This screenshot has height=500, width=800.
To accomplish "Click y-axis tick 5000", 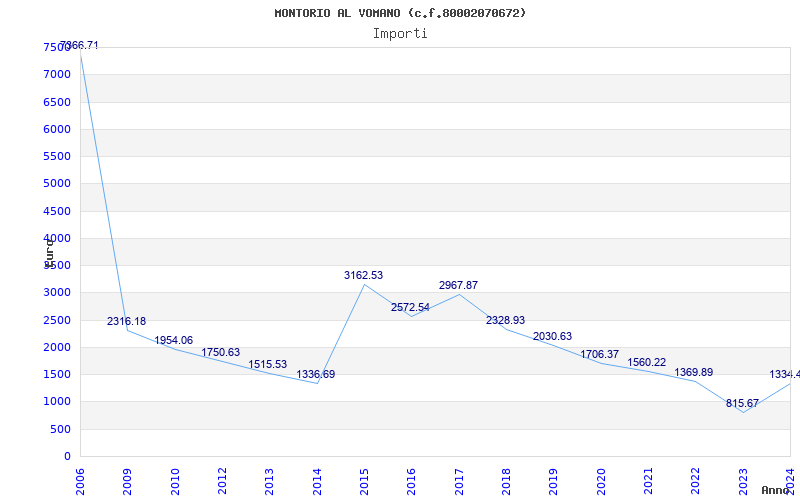I will (x=57, y=183).
